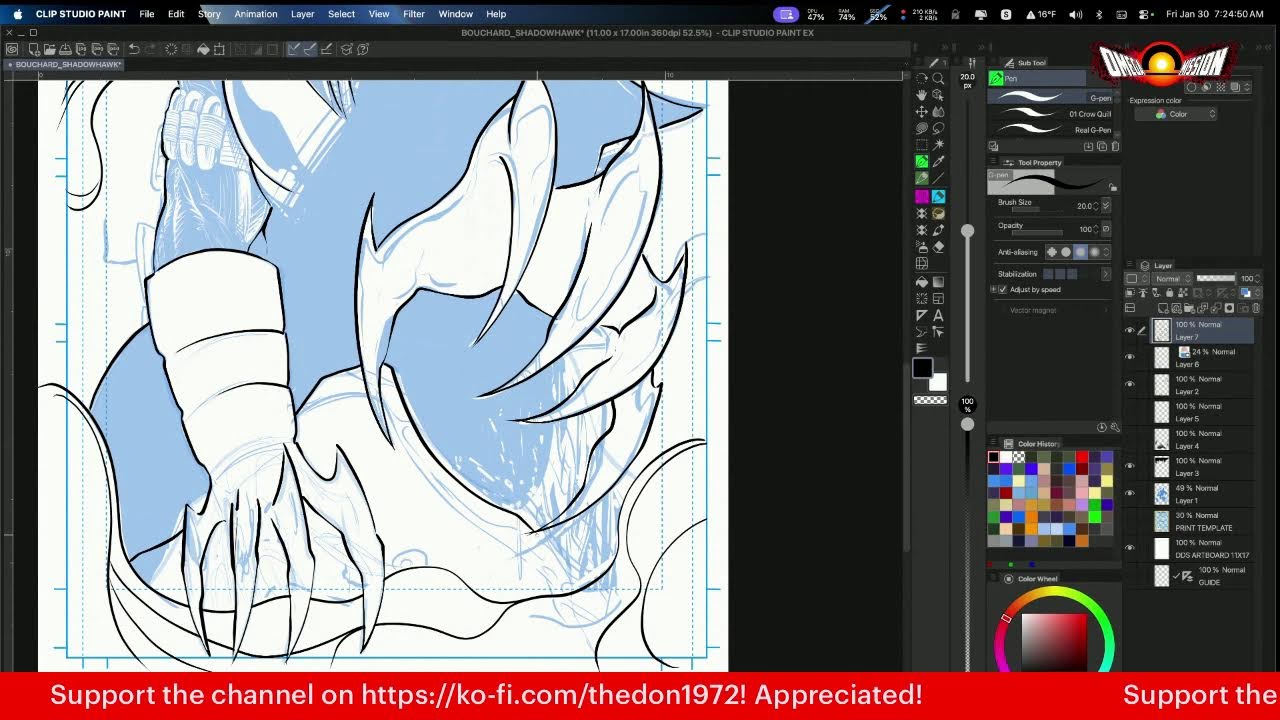Click the Clear spinner icon in command bar
The height and width of the screenshot is (720, 1280).
tap(171, 49)
